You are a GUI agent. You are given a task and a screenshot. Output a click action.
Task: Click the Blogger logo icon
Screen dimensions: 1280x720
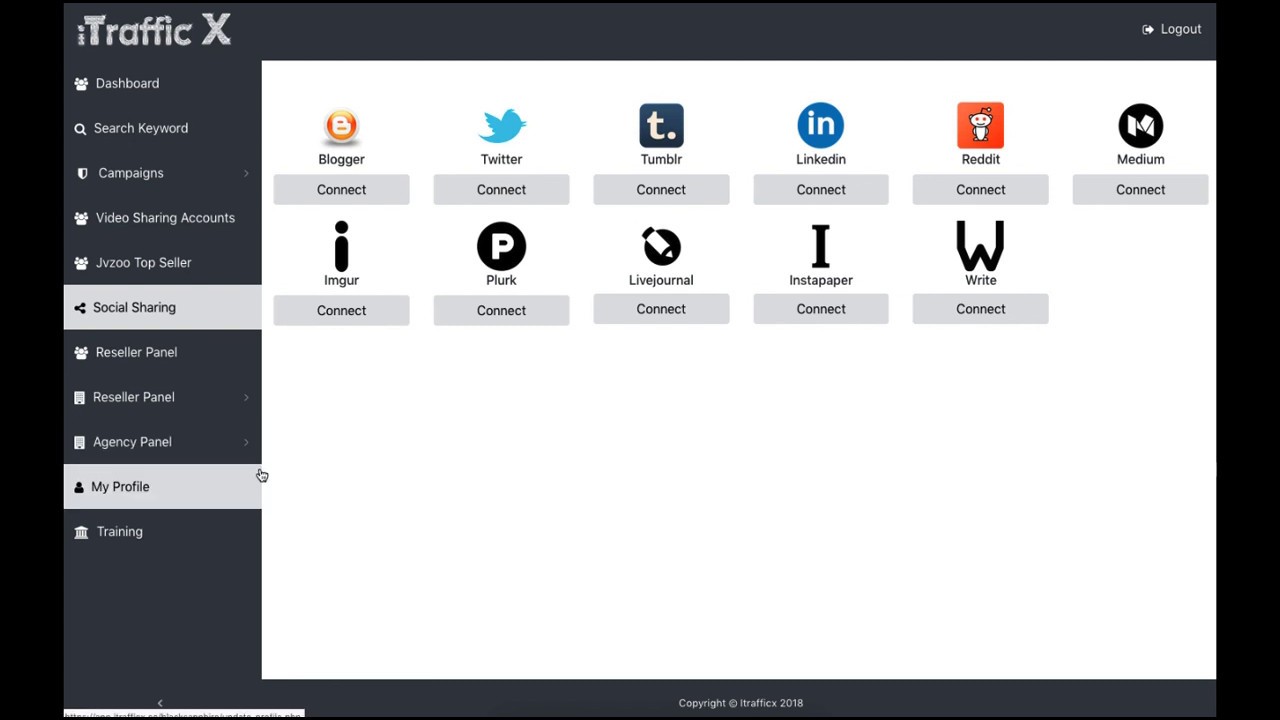tap(341, 126)
